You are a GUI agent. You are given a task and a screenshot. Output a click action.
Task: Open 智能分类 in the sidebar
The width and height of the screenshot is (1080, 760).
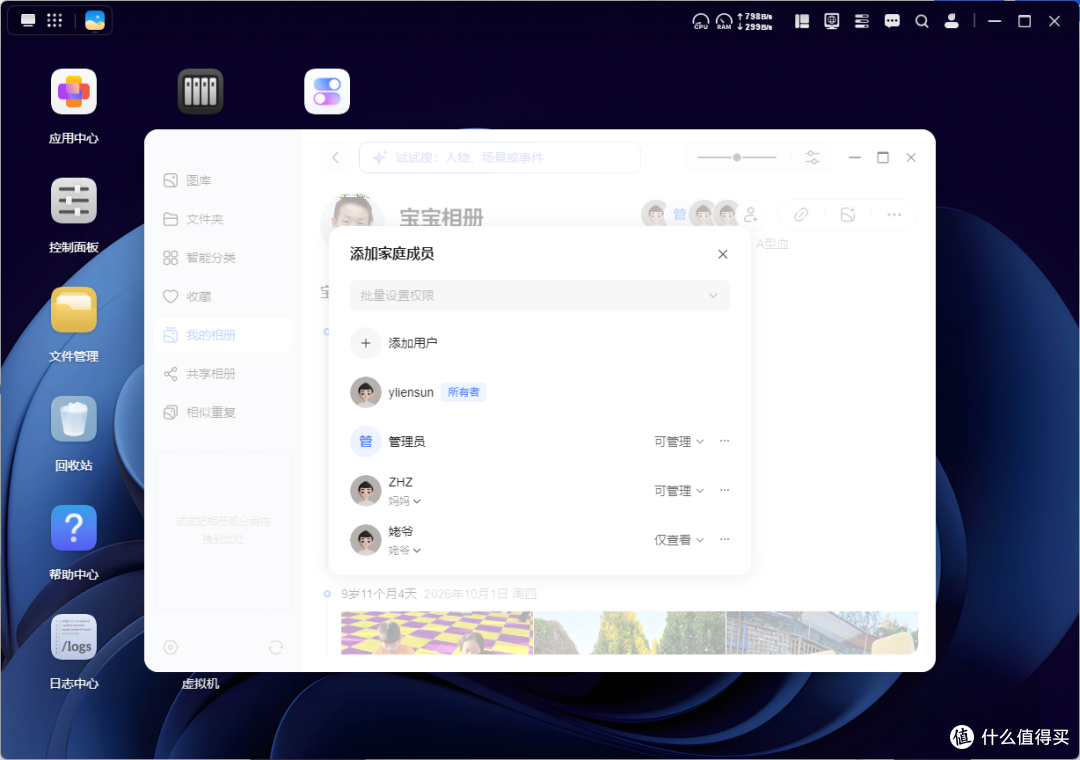tap(223, 258)
